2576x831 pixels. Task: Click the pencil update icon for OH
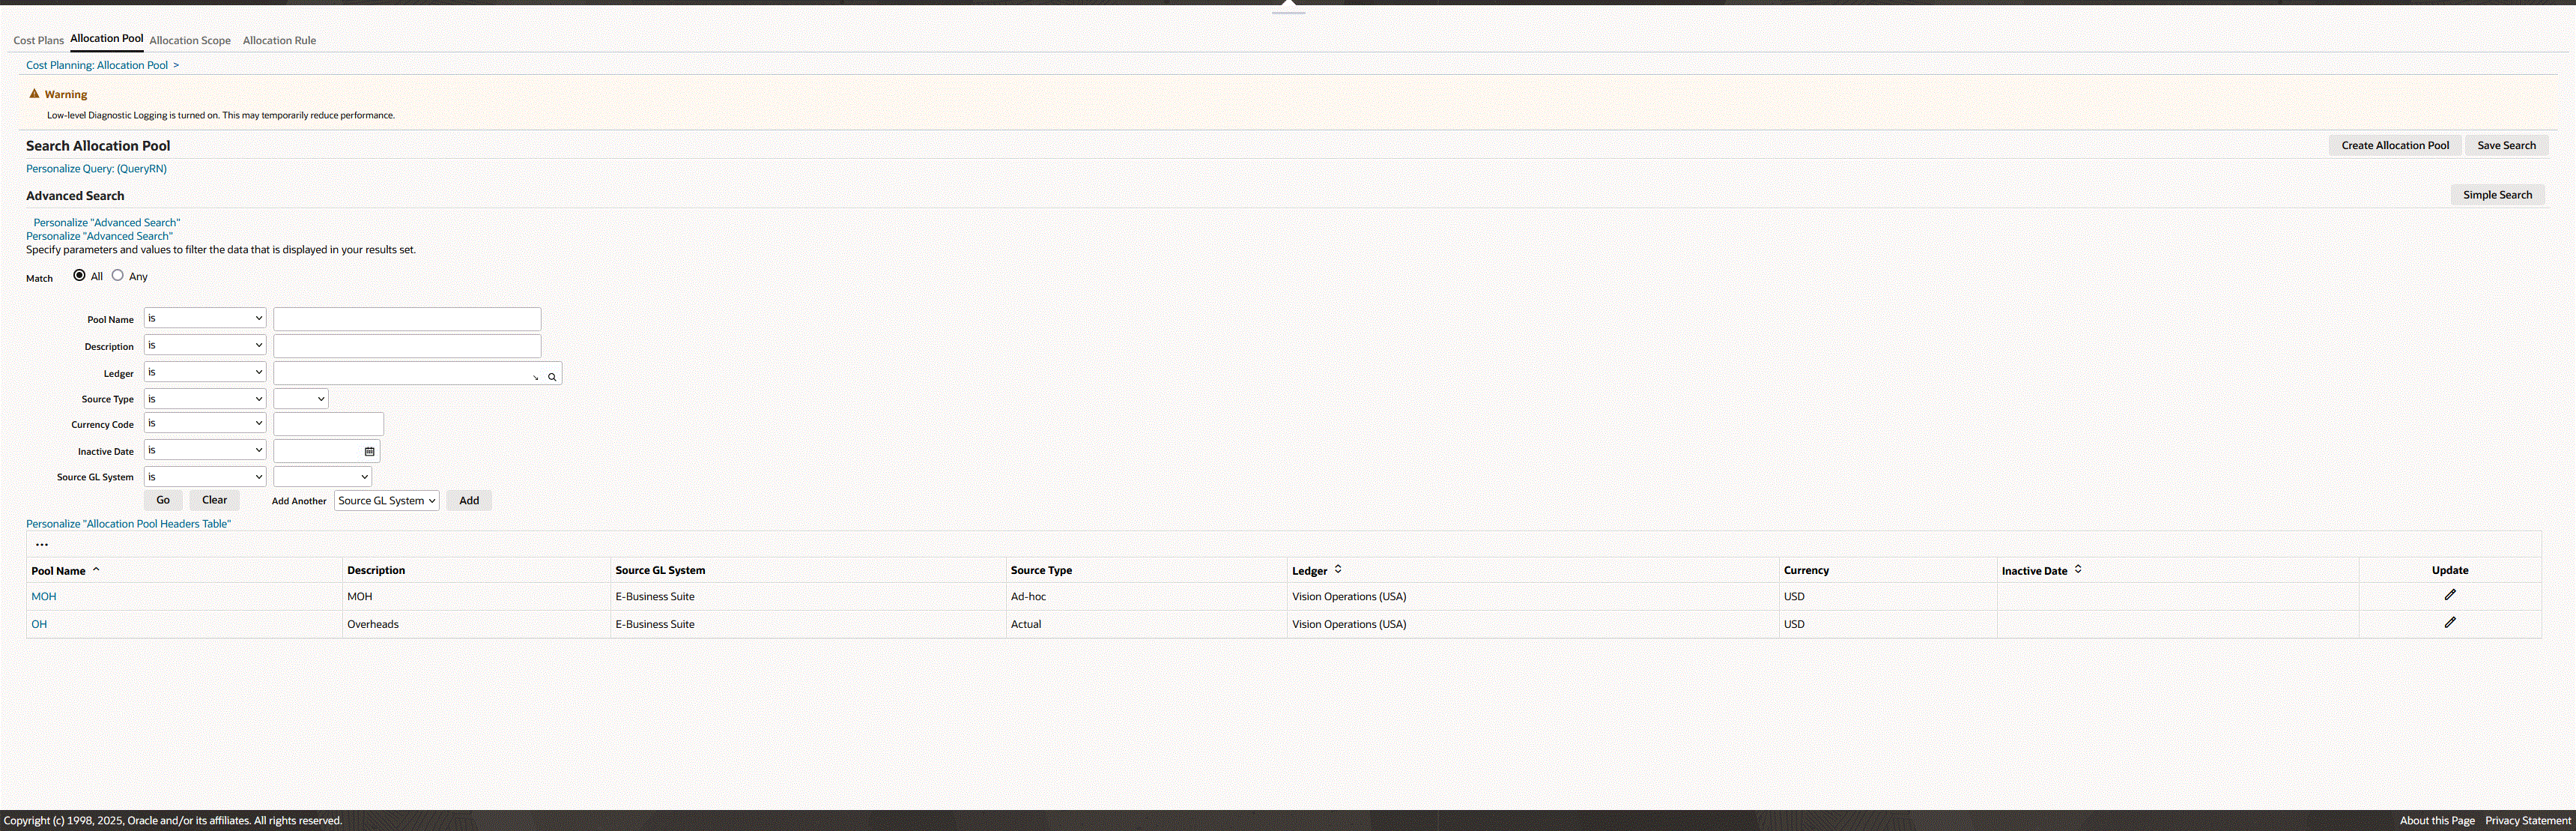2449,623
